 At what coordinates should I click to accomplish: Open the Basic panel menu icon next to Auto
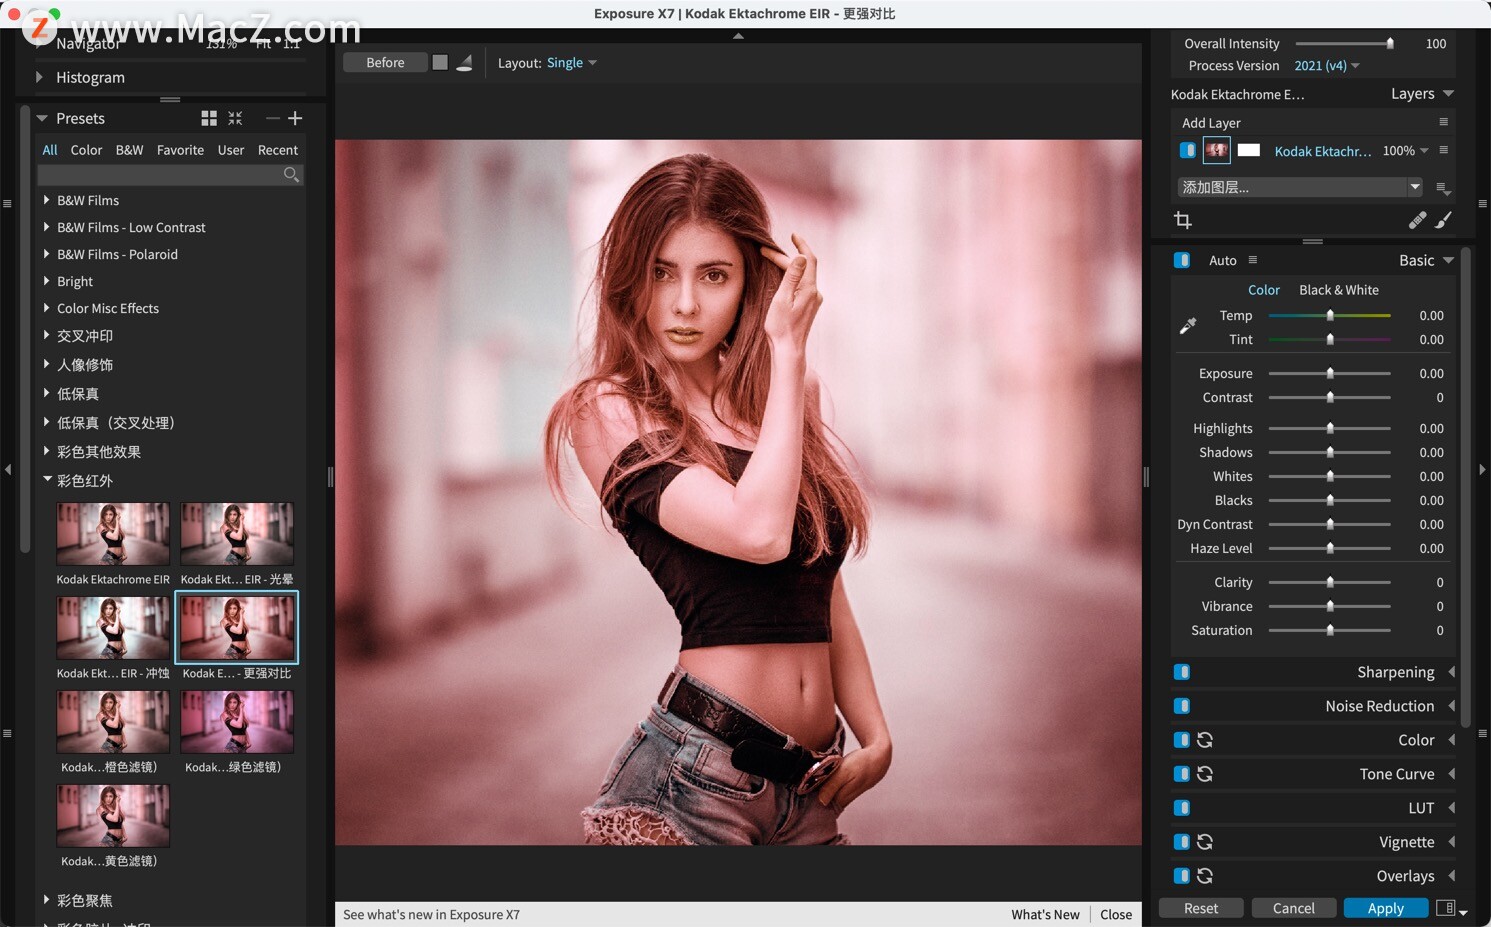(1252, 260)
